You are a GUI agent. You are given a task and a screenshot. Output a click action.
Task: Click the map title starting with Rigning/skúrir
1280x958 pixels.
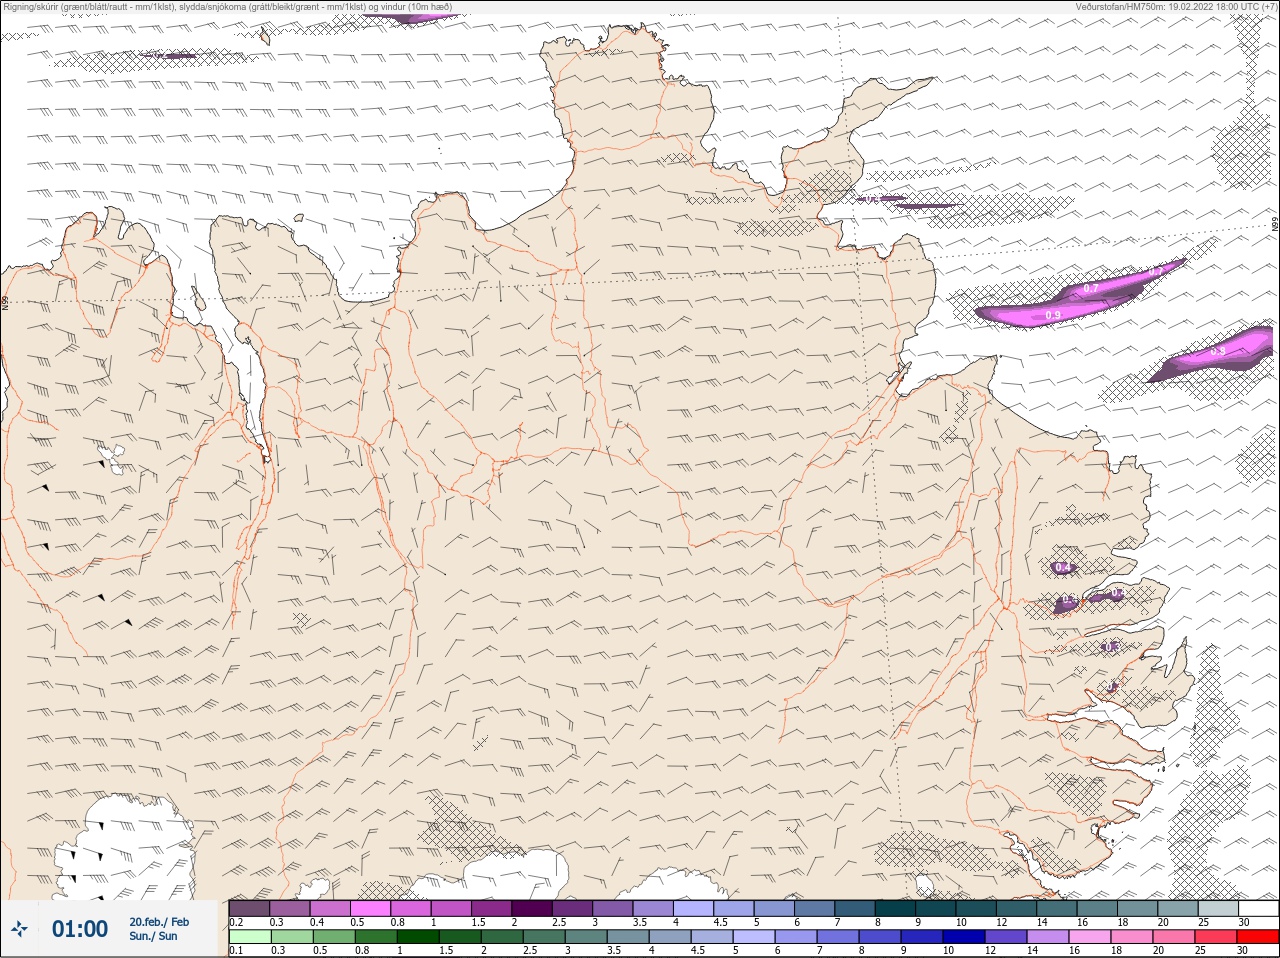click(x=228, y=7)
